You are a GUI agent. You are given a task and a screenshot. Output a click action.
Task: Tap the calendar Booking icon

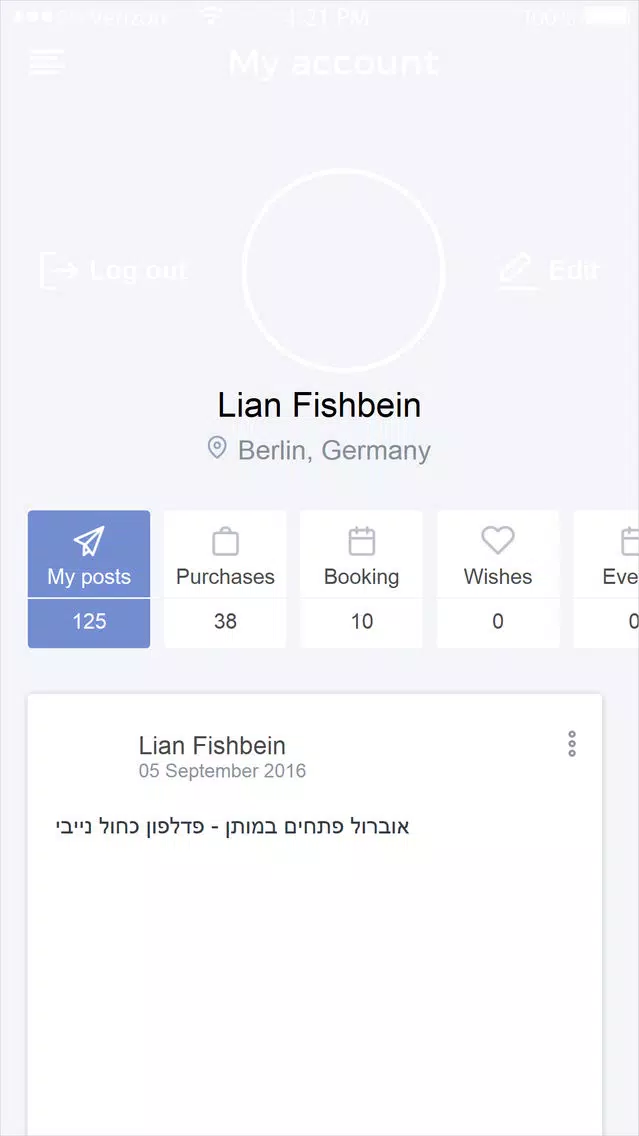tap(362, 541)
